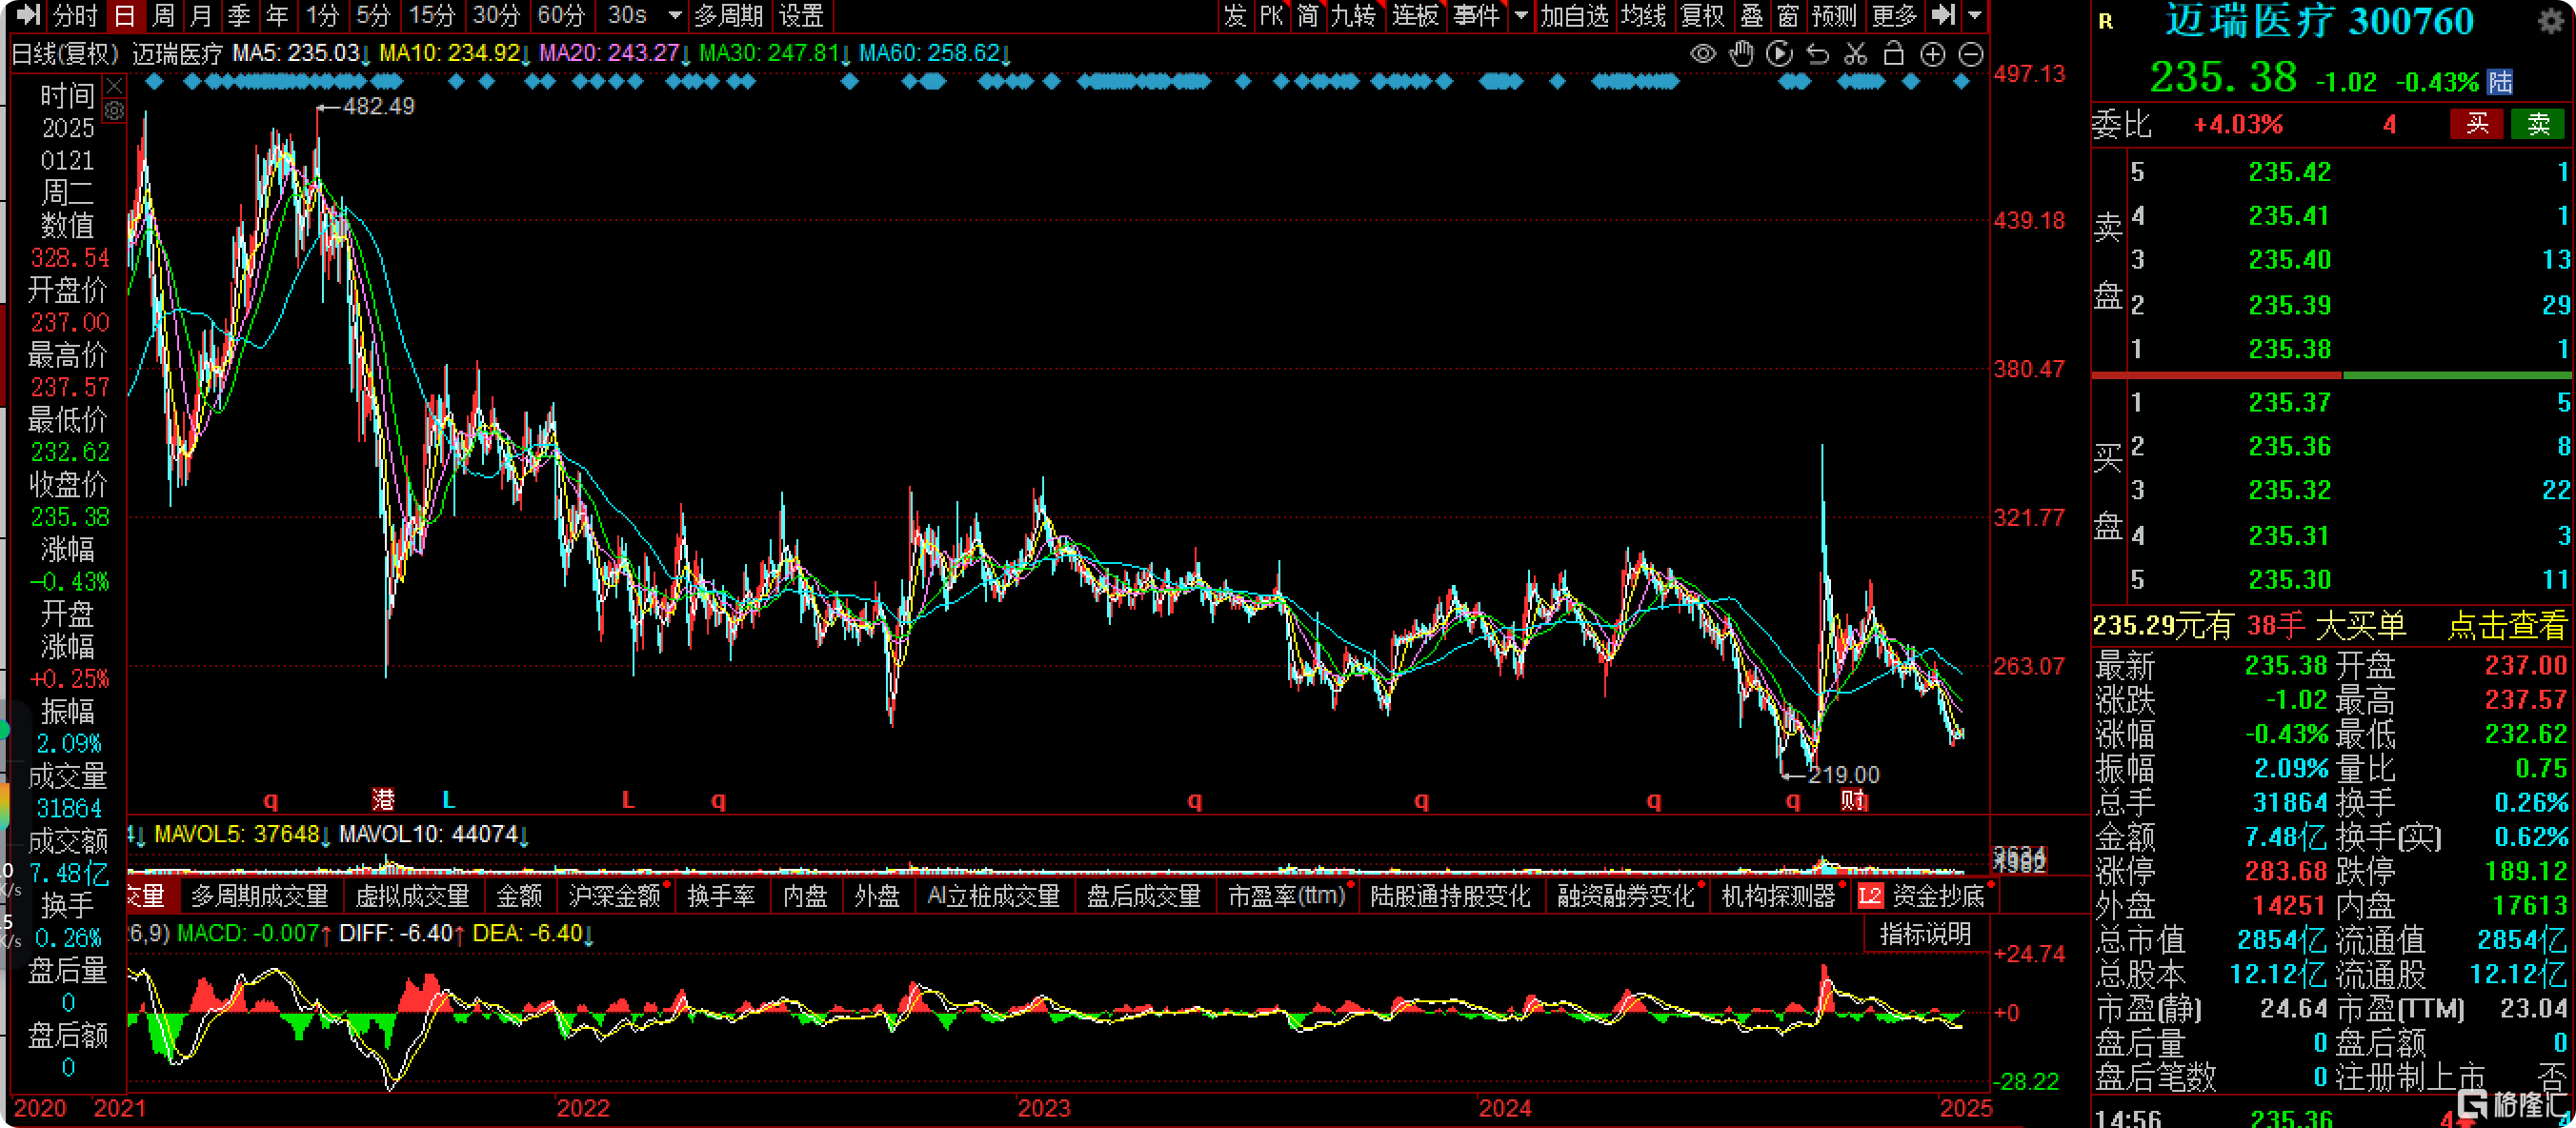
Task: Select 机构探测器 indicator tab
Action: (1779, 896)
